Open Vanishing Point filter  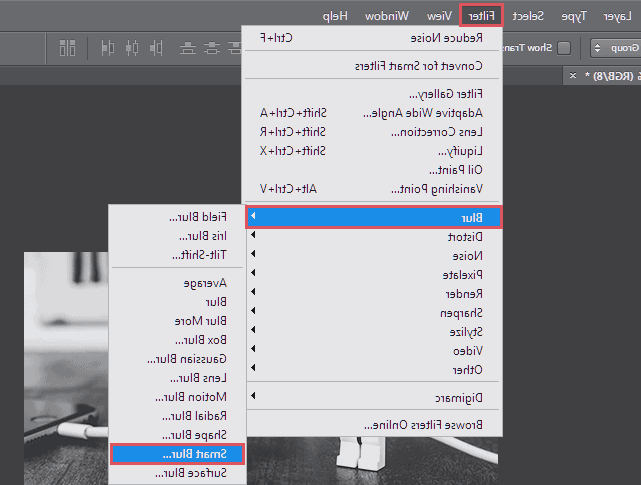click(x=372, y=189)
